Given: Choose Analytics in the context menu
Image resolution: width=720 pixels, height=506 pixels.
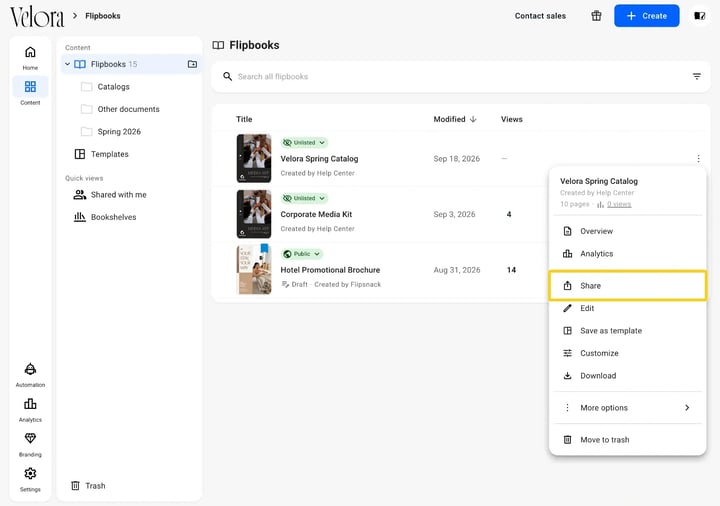Looking at the screenshot, I should (628, 253).
